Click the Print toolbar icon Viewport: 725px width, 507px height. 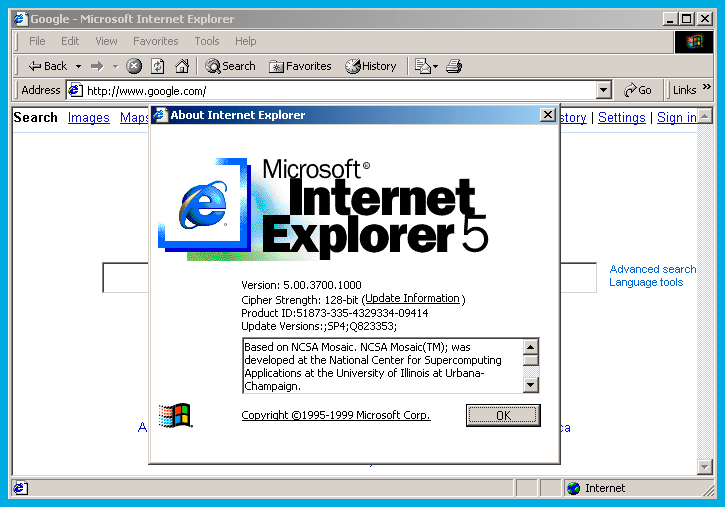click(453, 66)
